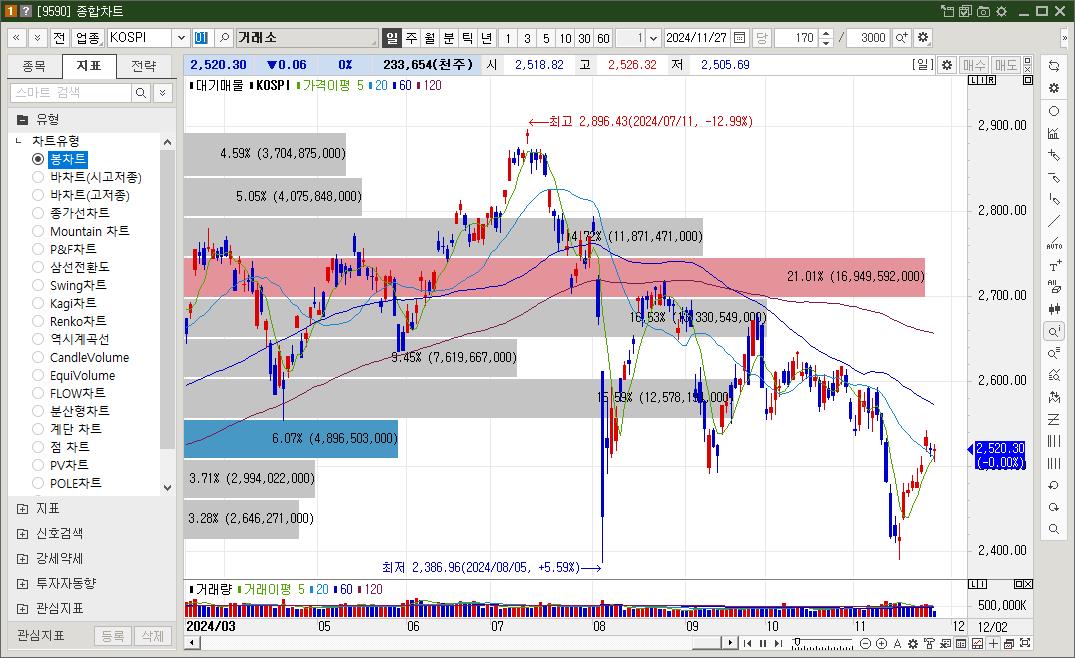Click the magnifier search icon beside KOSPI code
1075x658 pixels.
click(x=224, y=38)
